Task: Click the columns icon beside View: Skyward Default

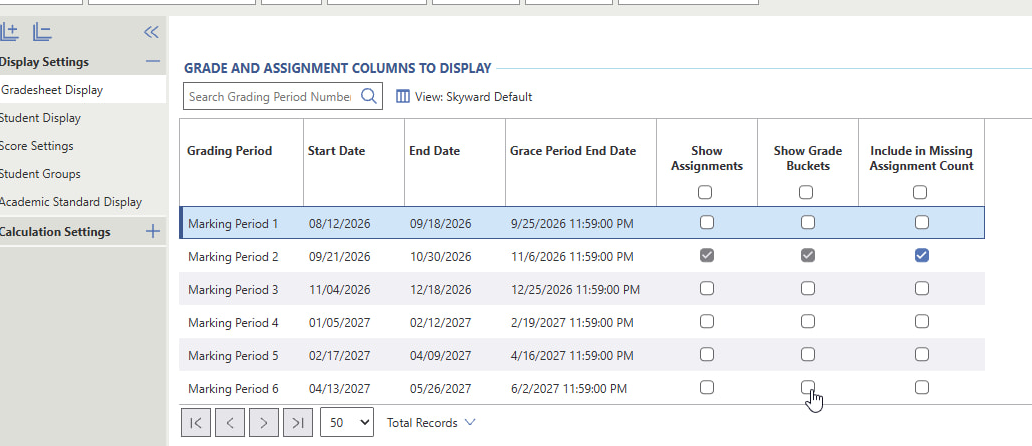Action: pyautogui.click(x=402, y=97)
